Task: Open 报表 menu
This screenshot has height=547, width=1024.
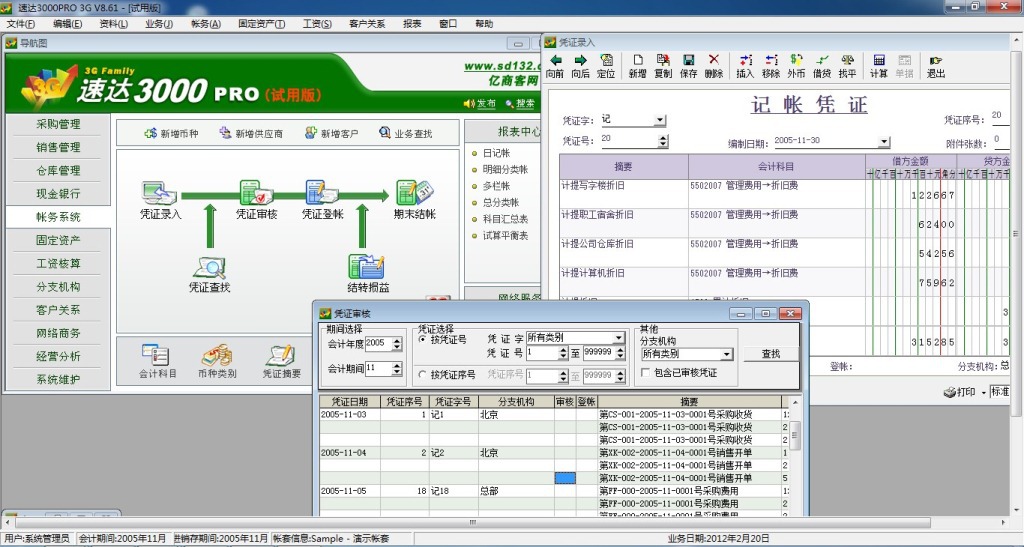Action: click(x=412, y=23)
